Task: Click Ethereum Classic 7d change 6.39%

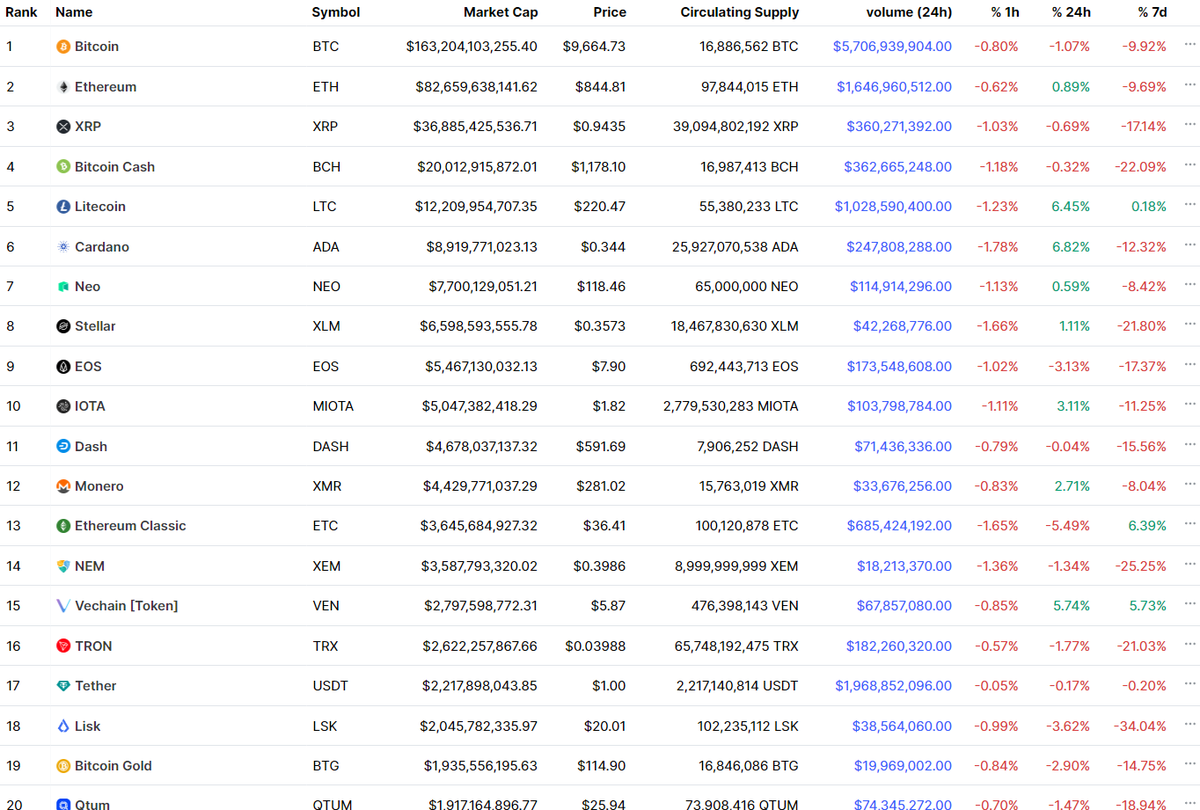Action: pos(1147,526)
